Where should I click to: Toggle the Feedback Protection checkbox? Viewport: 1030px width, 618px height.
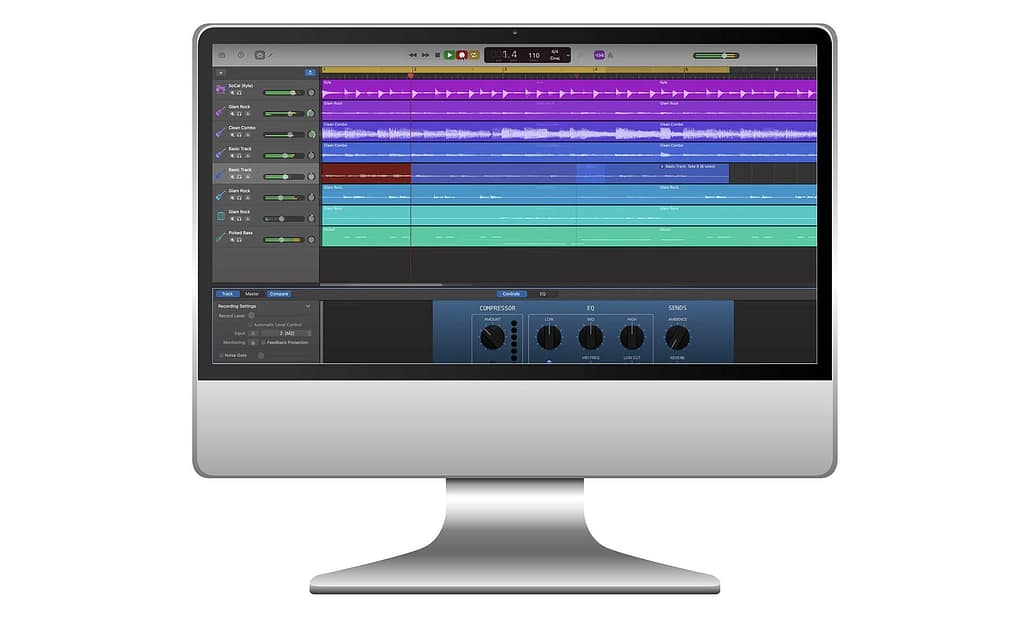pos(263,342)
